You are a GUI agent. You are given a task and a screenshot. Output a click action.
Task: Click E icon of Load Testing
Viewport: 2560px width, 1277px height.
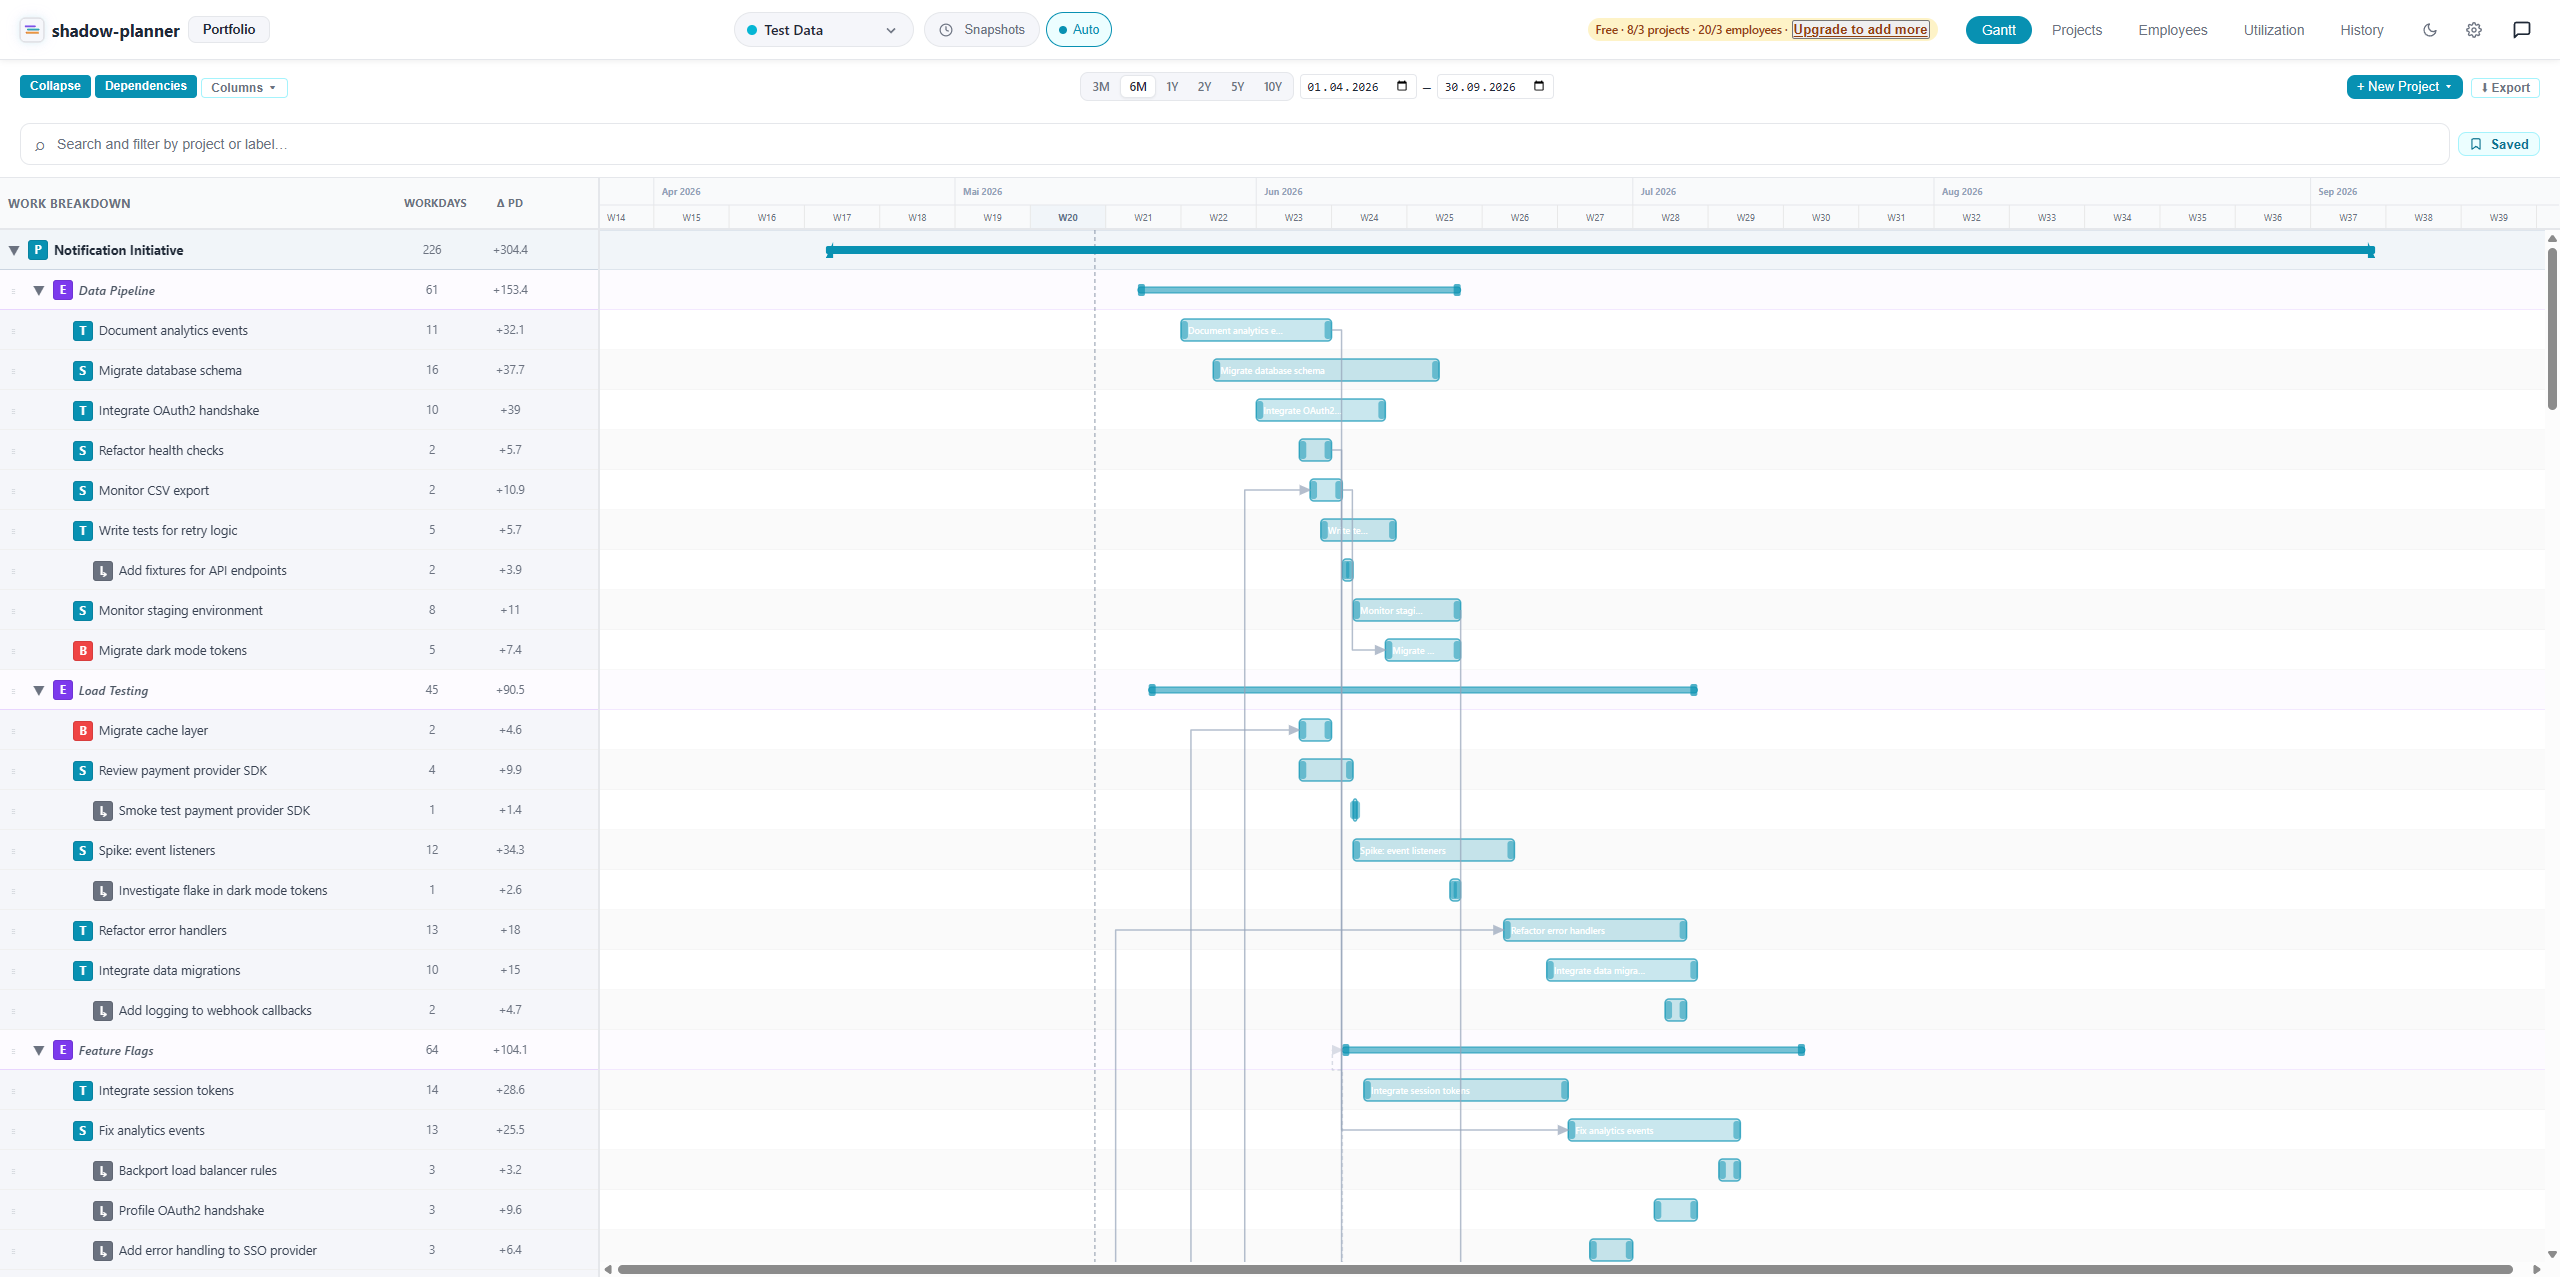point(63,690)
